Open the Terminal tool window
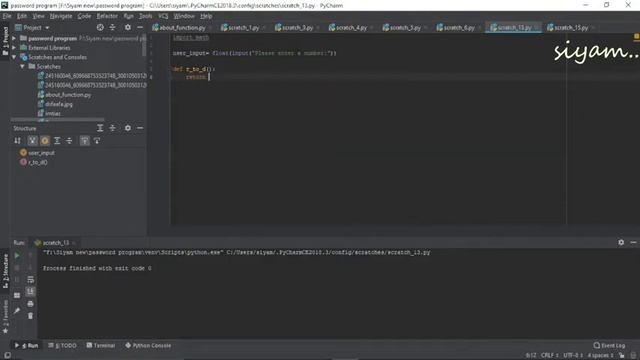Screen dimensions: 640x360 pos(101,345)
